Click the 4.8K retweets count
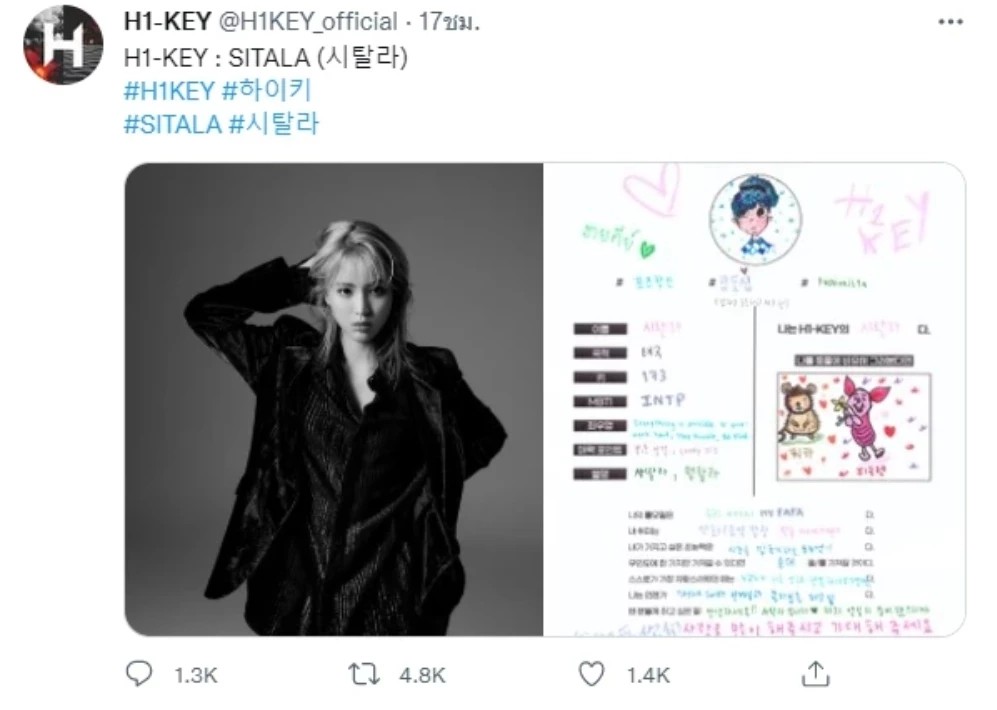The width and height of the screenshot is (997, 710). (422, 675)
